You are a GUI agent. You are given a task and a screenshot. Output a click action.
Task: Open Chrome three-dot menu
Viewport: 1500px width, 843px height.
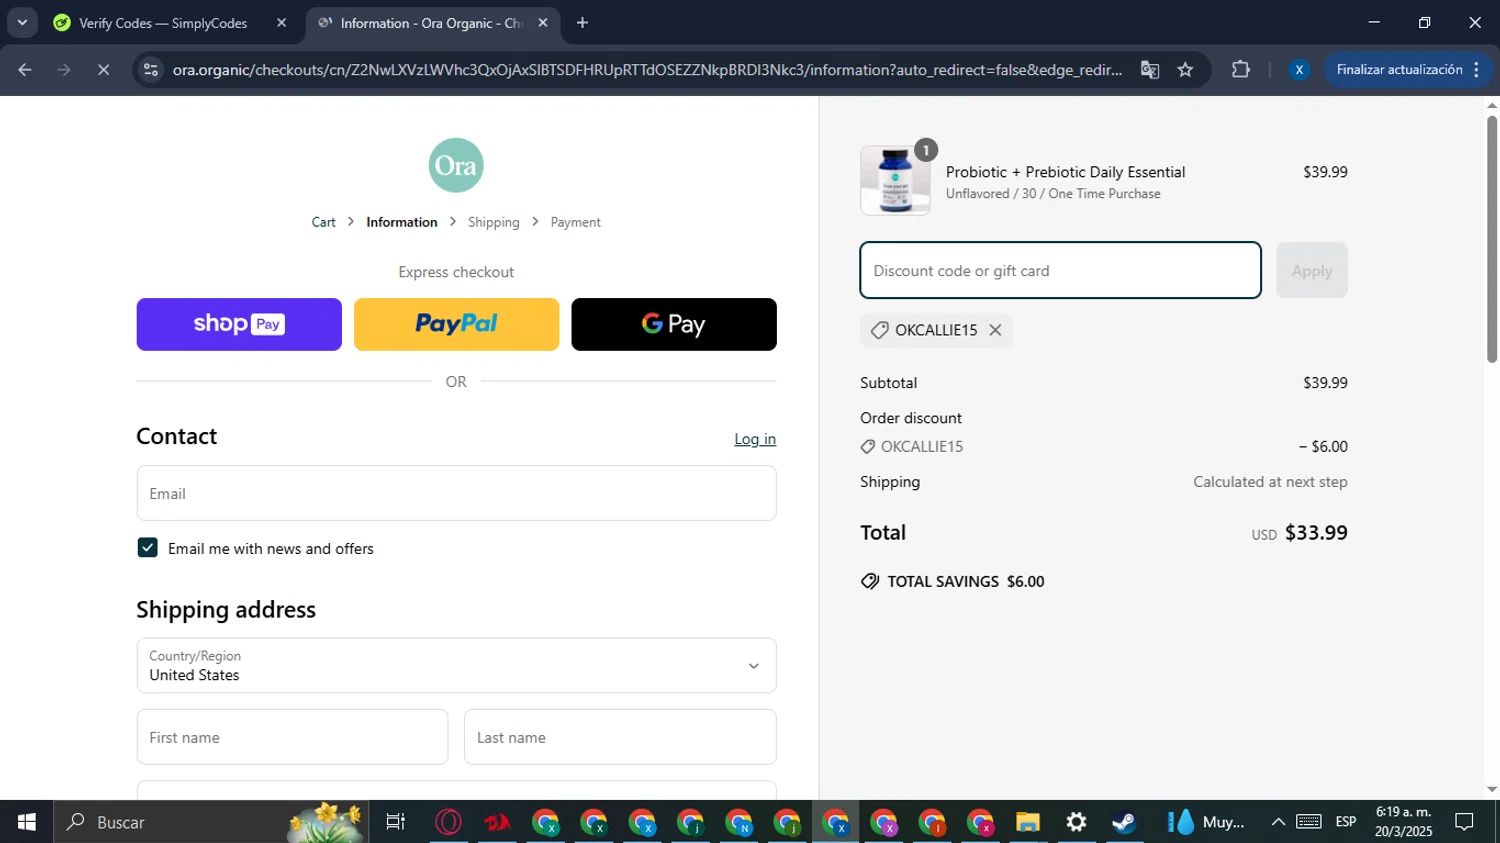[1477, 70]
